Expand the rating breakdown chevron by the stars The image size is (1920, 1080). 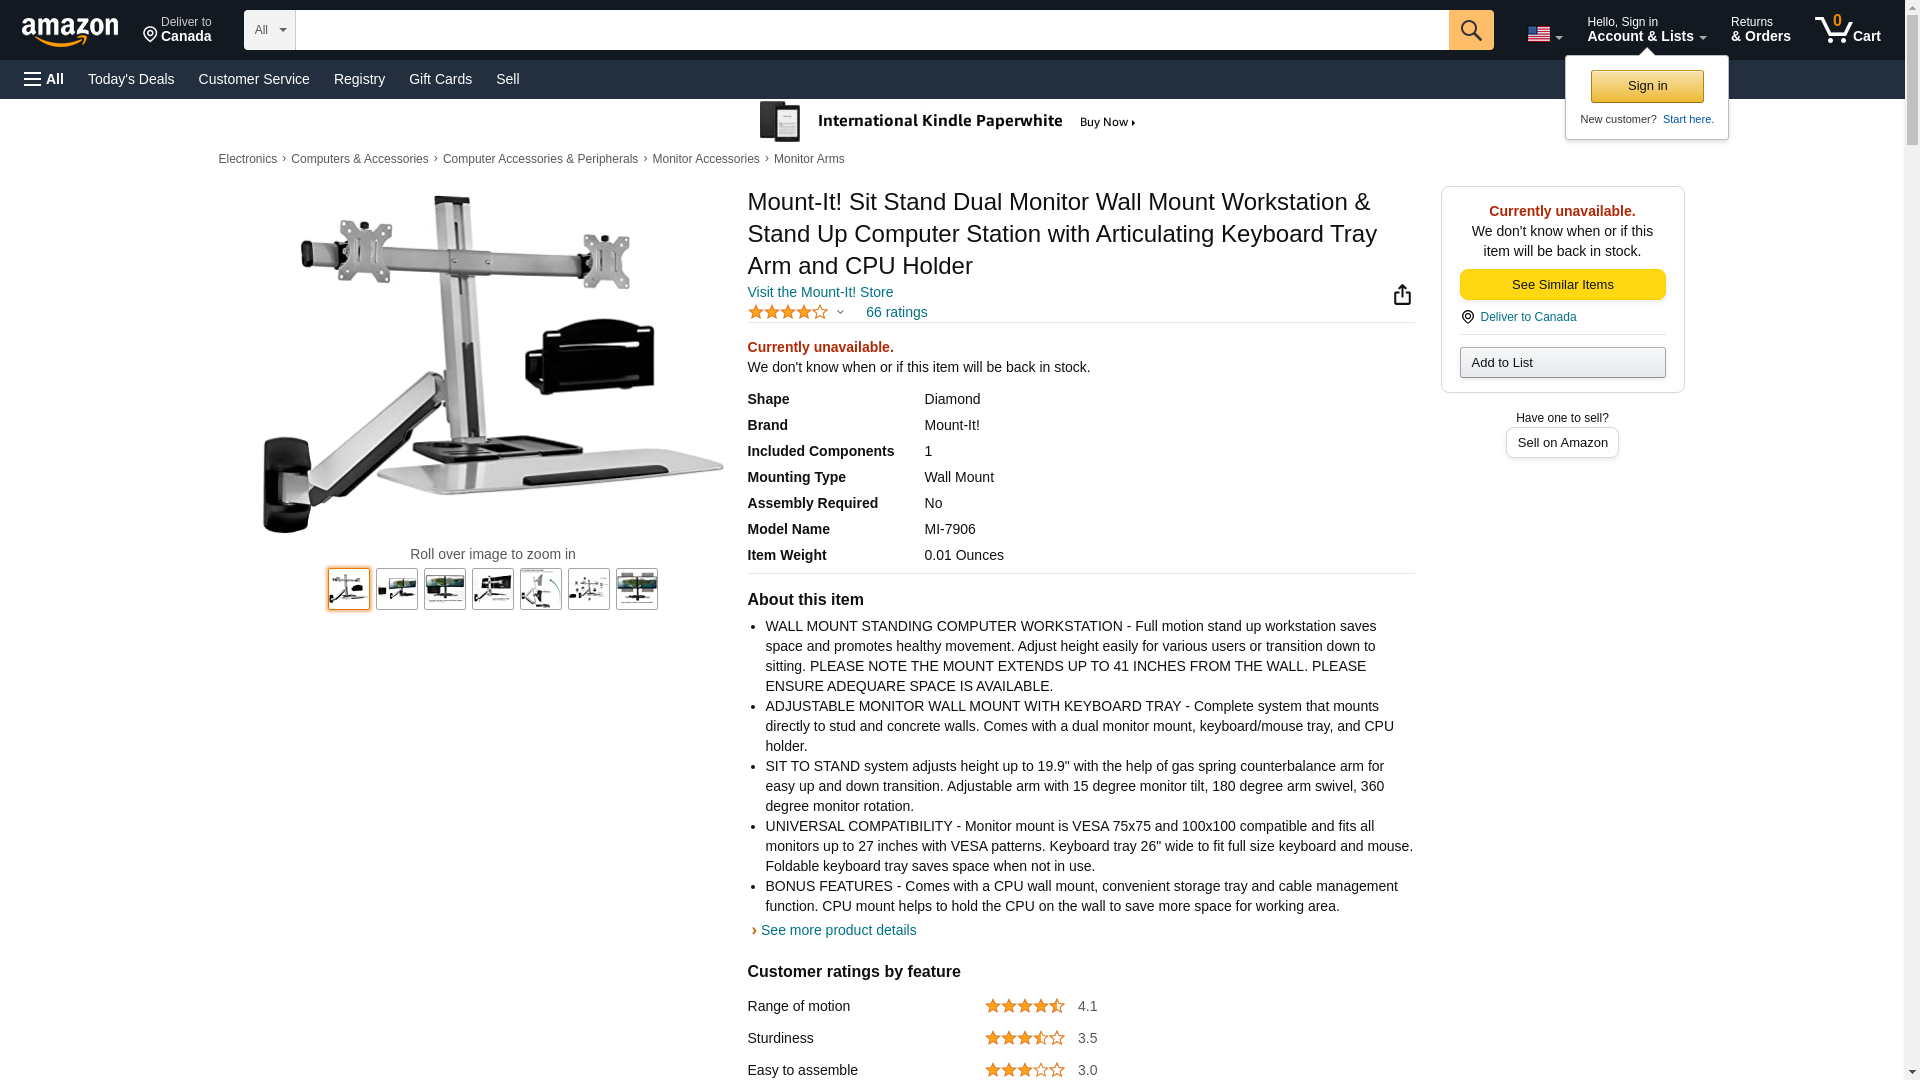tap(841, 312)
